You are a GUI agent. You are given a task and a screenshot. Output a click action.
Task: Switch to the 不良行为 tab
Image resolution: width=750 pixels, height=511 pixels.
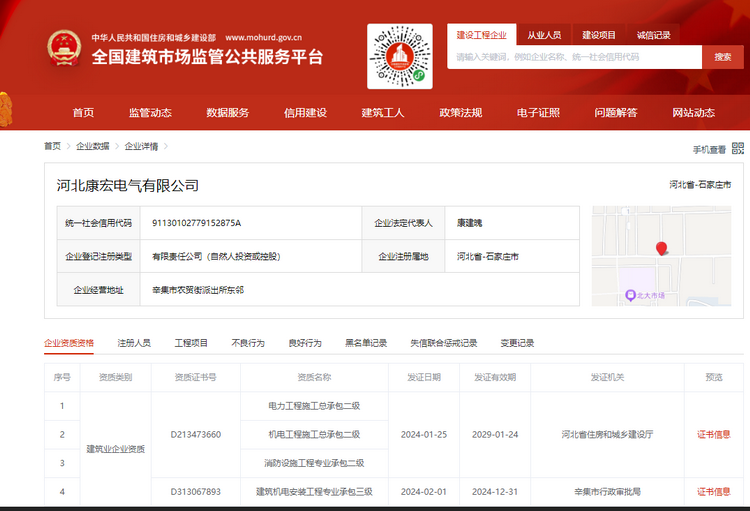click(x=248, y=343)
